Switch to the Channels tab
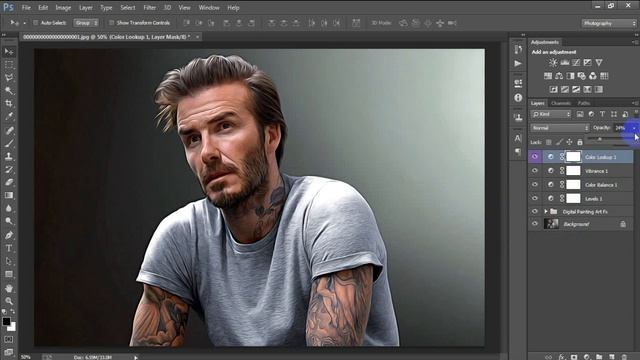This screenshot has height=360, width=640. pos(561,103)
